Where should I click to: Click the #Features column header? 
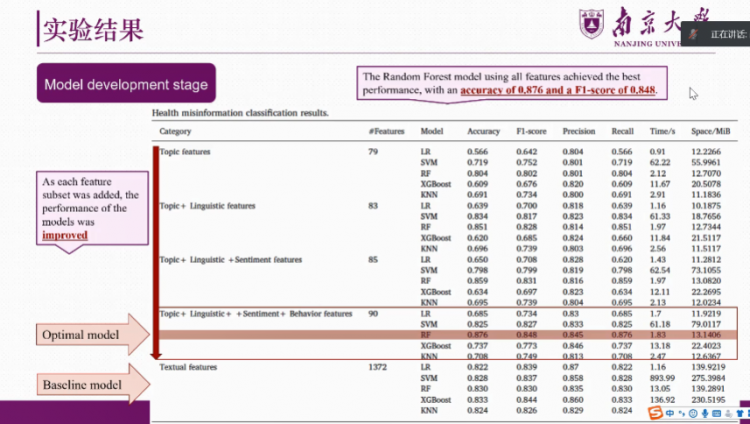click(386, 131)
